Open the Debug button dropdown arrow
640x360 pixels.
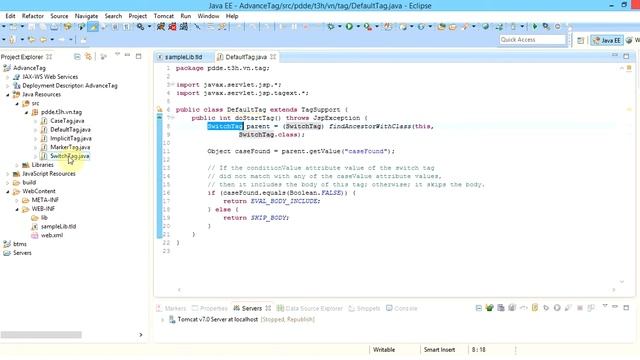pyautogui.click(x=339, y=27)
